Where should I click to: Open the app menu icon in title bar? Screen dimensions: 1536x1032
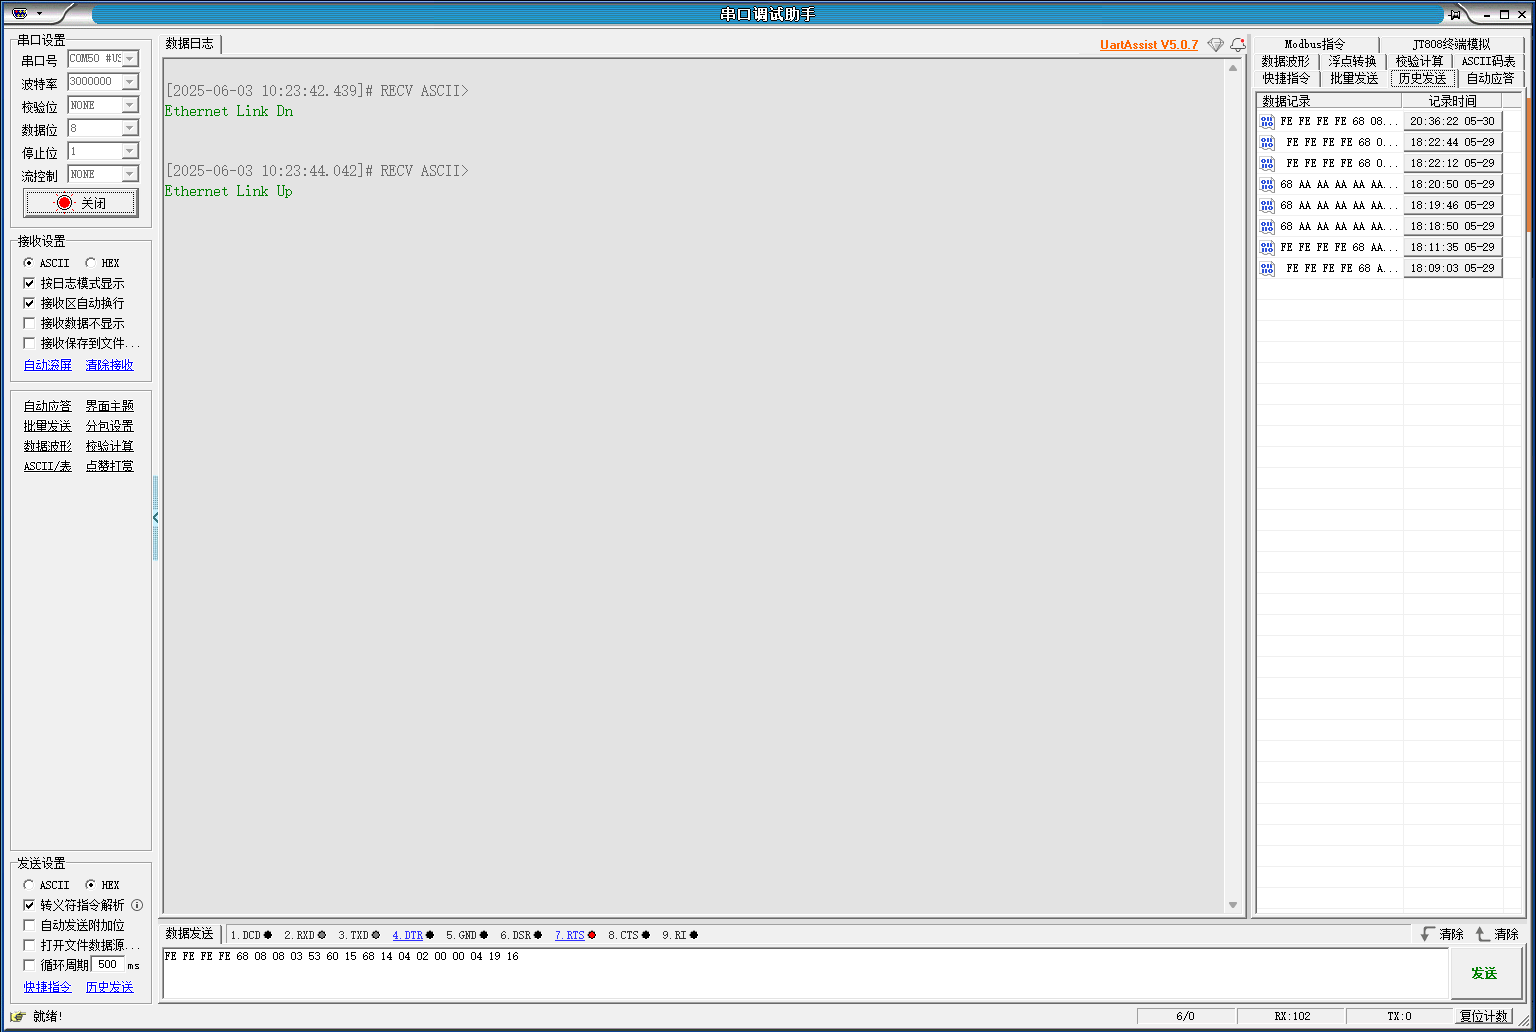click(19, 13)
